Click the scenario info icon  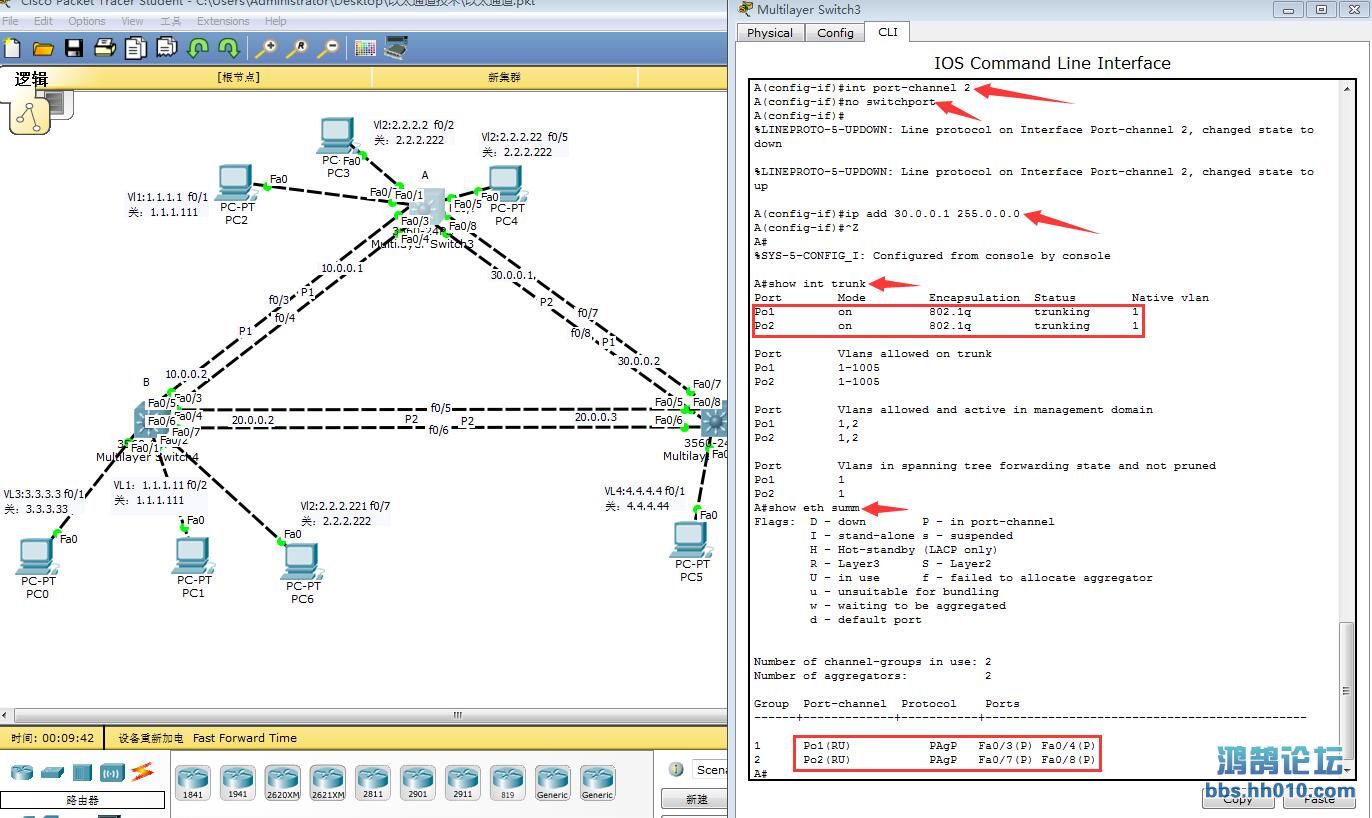pyautogui.click(x=676, y=769)
